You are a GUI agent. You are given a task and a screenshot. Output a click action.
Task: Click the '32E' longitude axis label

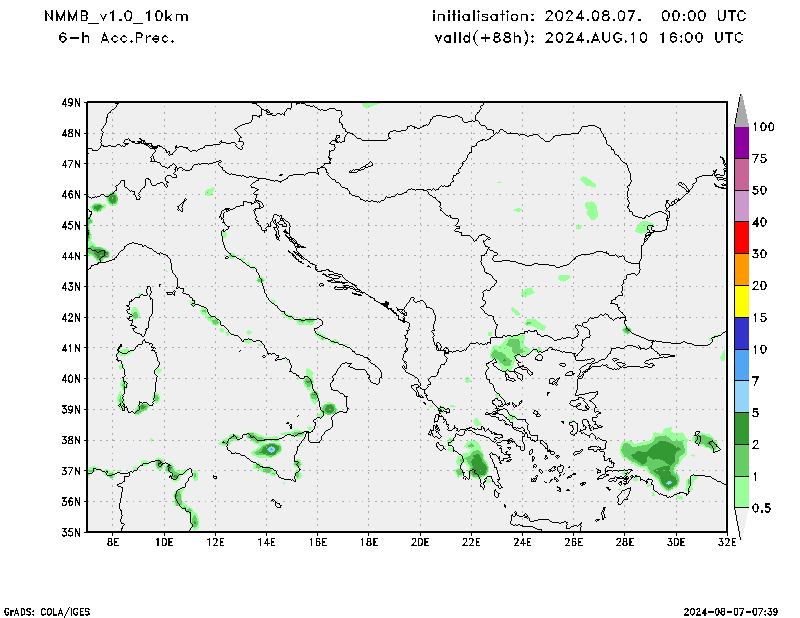tap(727, 543)
